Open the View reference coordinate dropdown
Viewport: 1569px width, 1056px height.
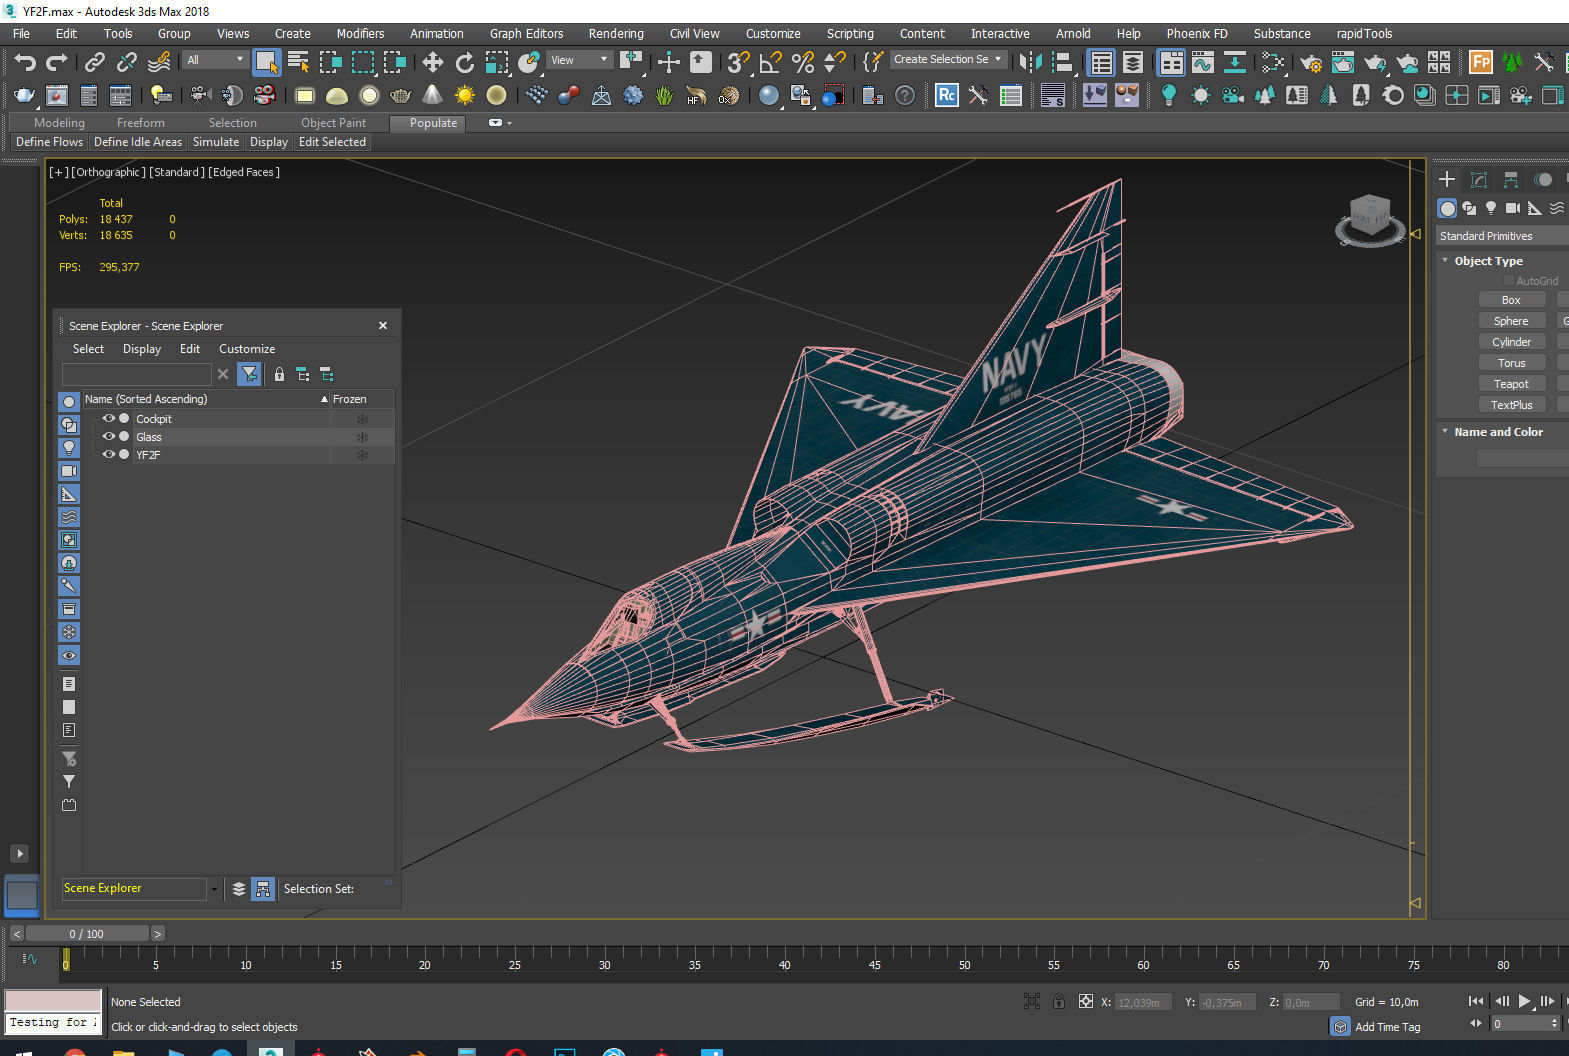[580, 60]
